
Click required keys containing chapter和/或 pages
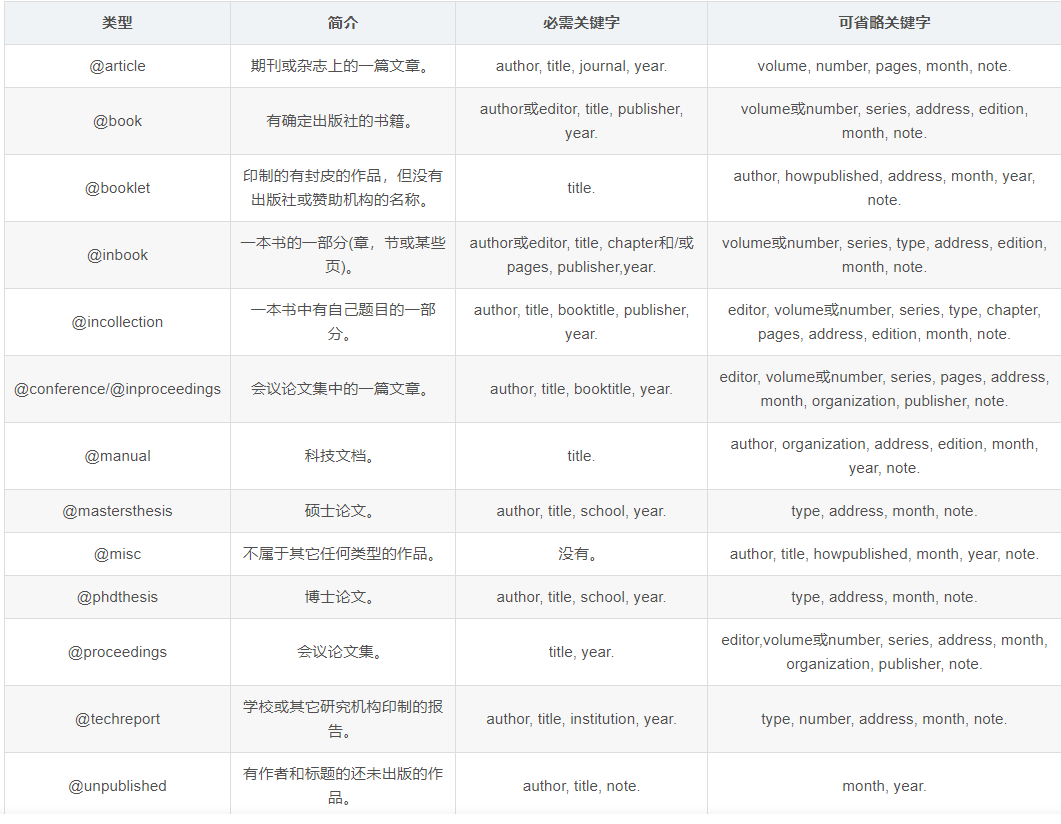tap(581, 255)
